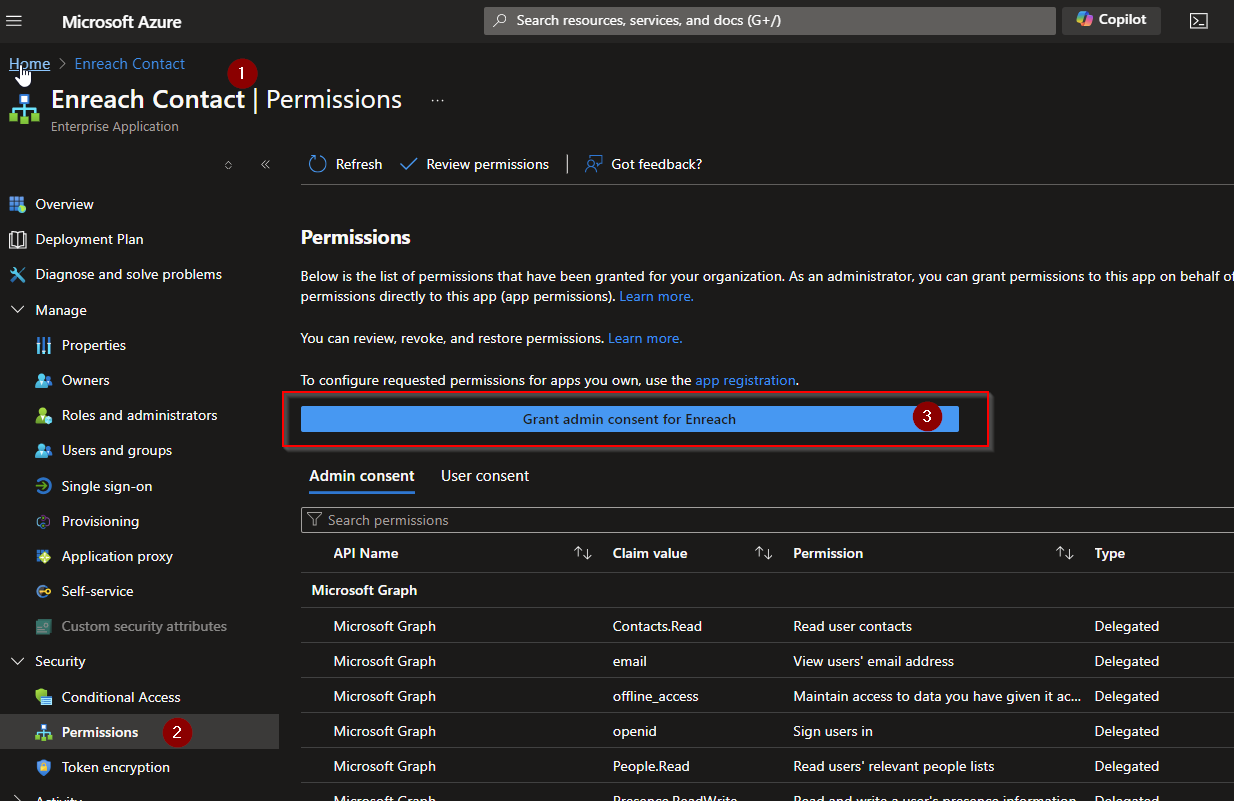Image resolution: width=1234 pixels, height=801 pixels.
Task: Collapse the Manage section
Action: point(17,310)
